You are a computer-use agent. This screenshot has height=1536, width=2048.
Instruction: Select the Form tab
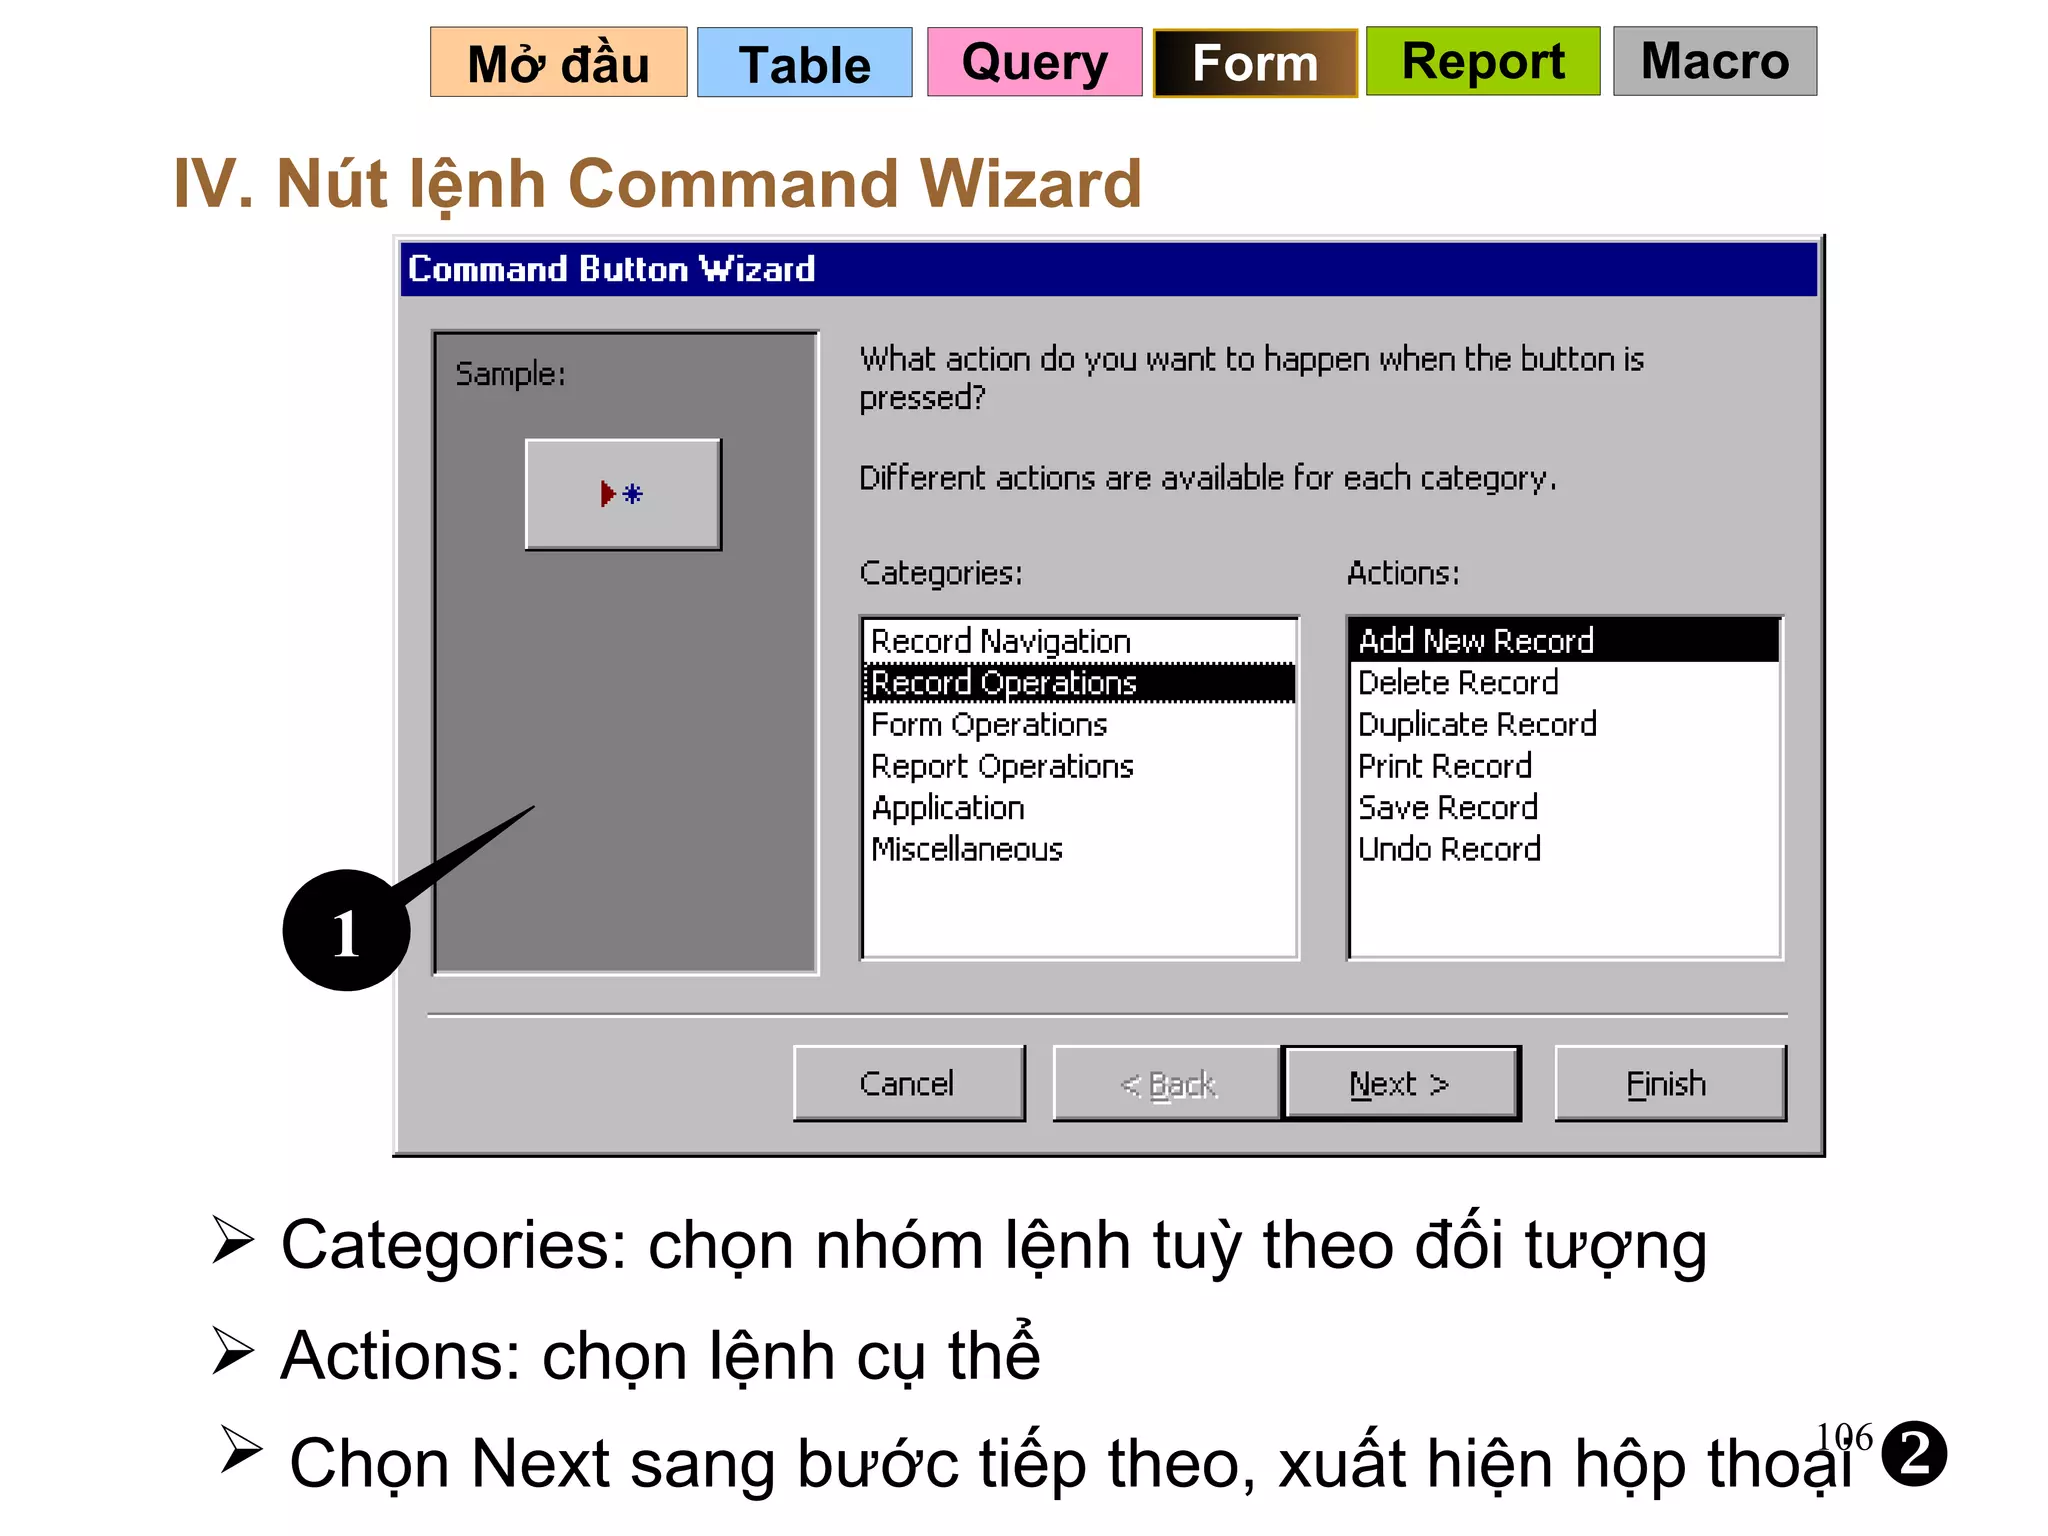coord(1255,62)
